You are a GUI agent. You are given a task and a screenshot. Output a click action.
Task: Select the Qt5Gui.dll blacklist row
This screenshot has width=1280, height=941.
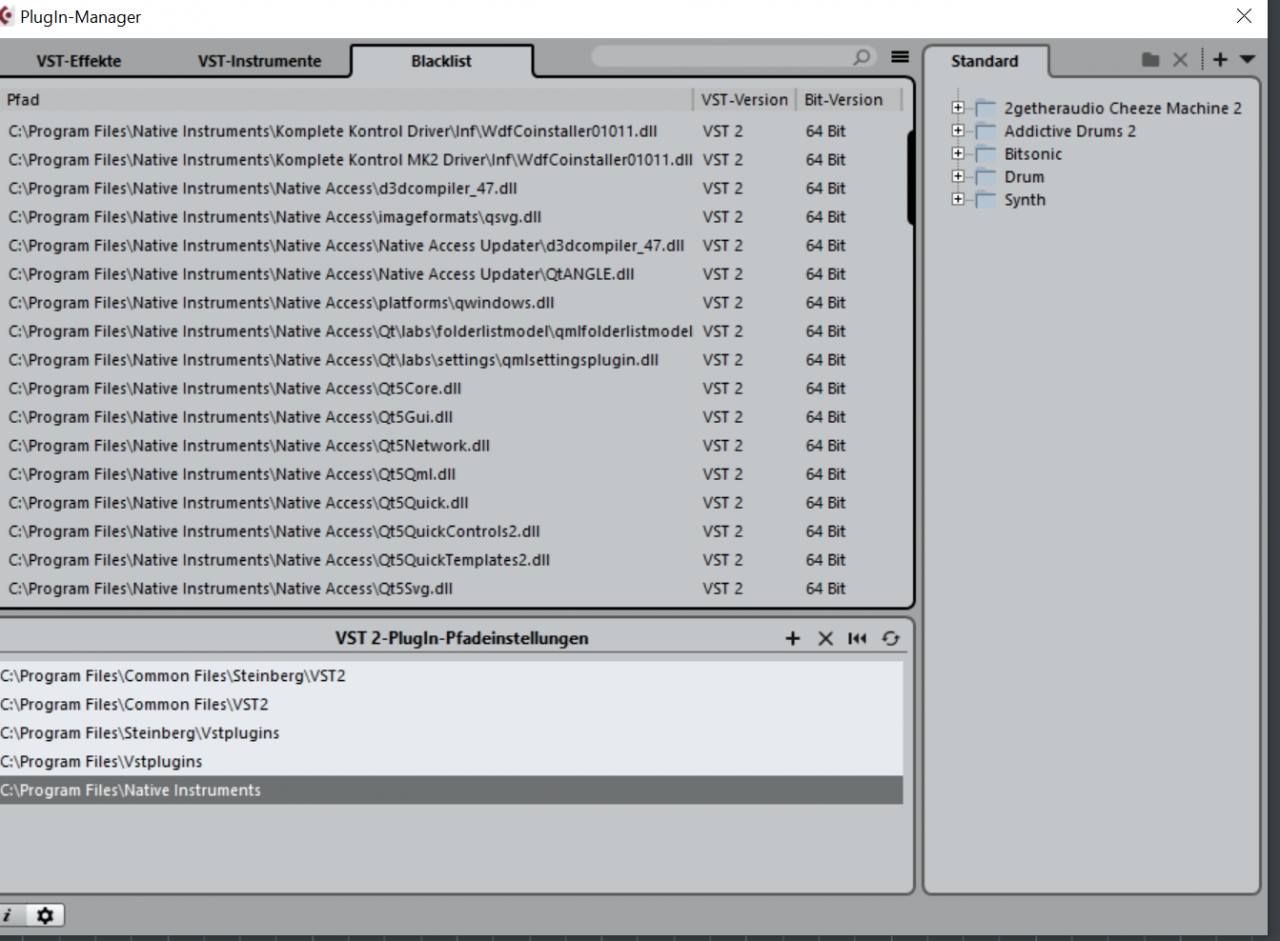tap(451, 417)
